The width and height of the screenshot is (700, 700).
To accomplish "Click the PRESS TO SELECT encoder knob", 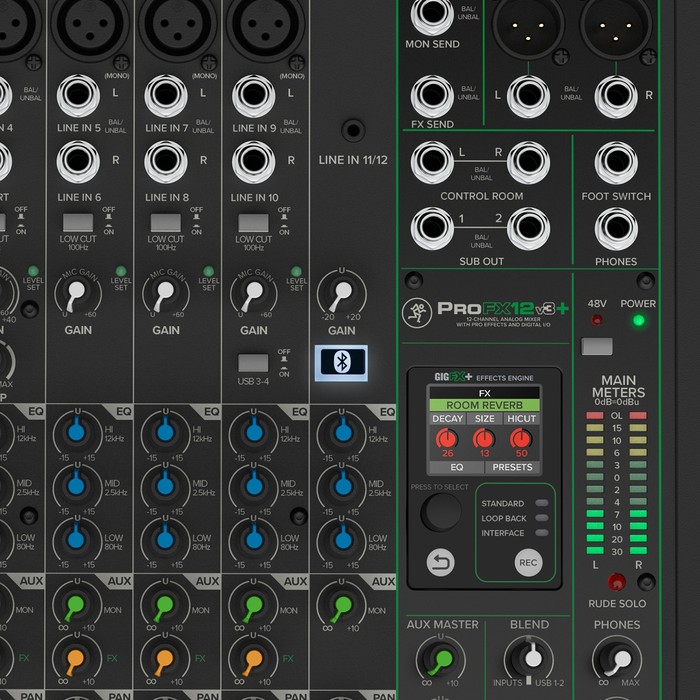I will click(x=441, y=512).
